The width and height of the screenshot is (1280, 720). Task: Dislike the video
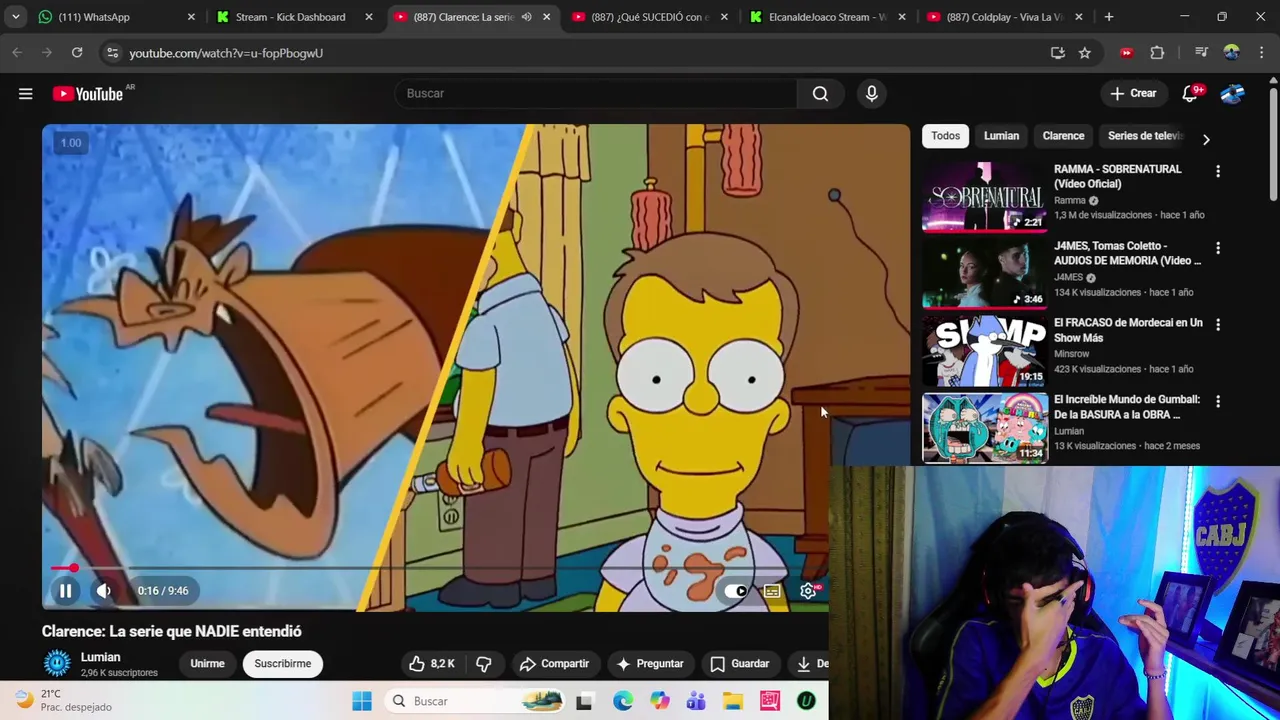[x=484, y=664]
